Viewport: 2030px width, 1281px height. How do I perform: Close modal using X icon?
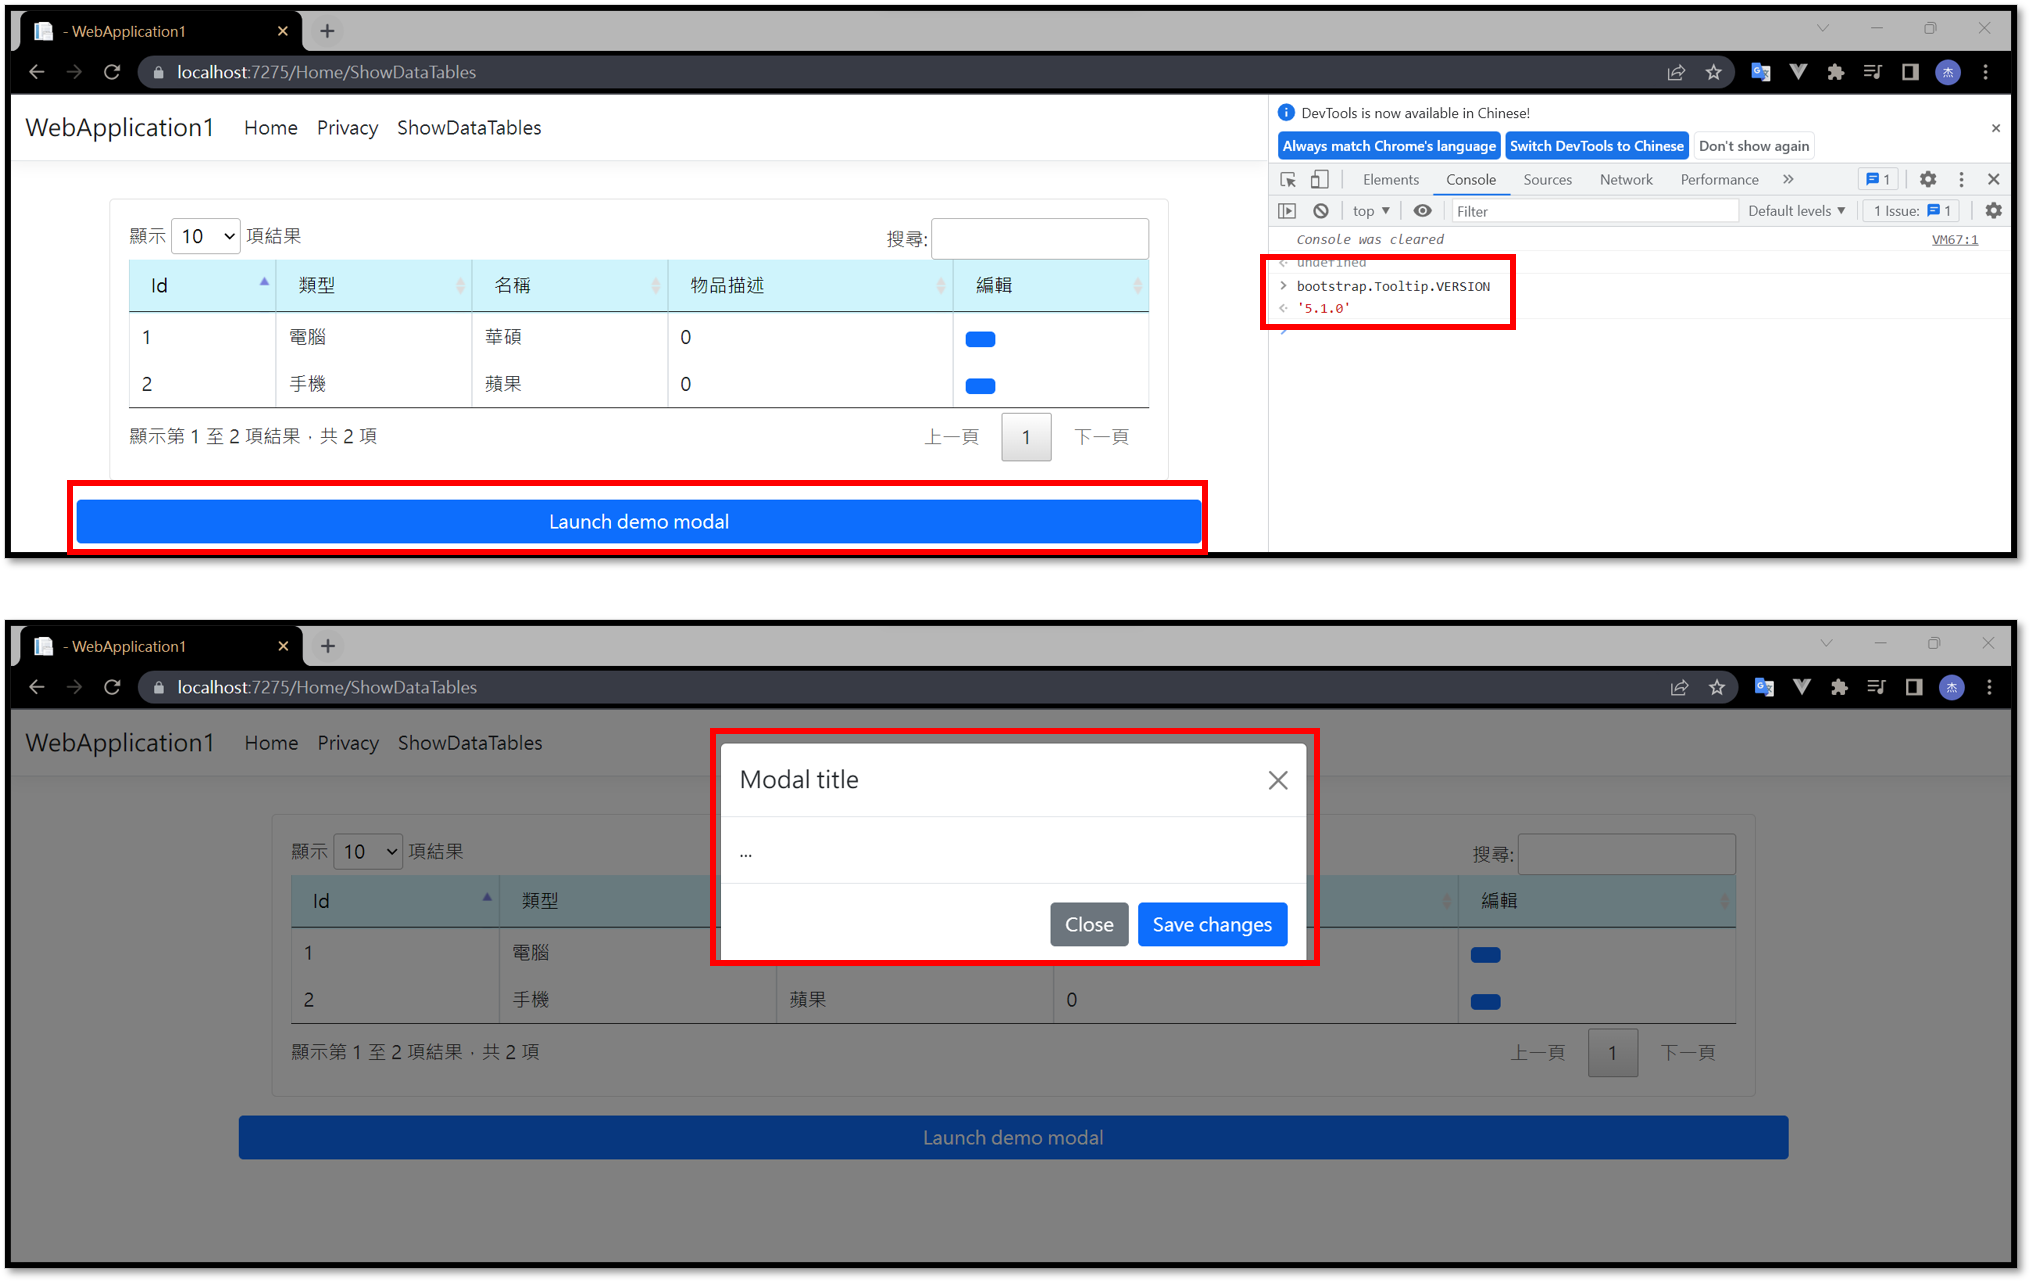point(1278,781)
